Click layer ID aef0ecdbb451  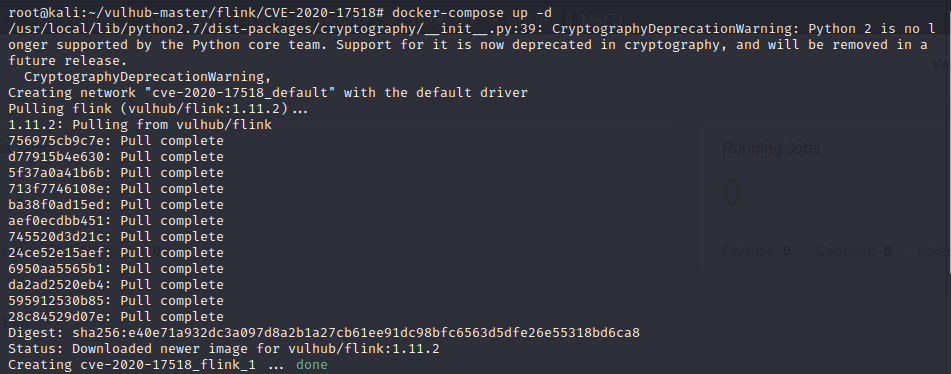coord(61,221)
